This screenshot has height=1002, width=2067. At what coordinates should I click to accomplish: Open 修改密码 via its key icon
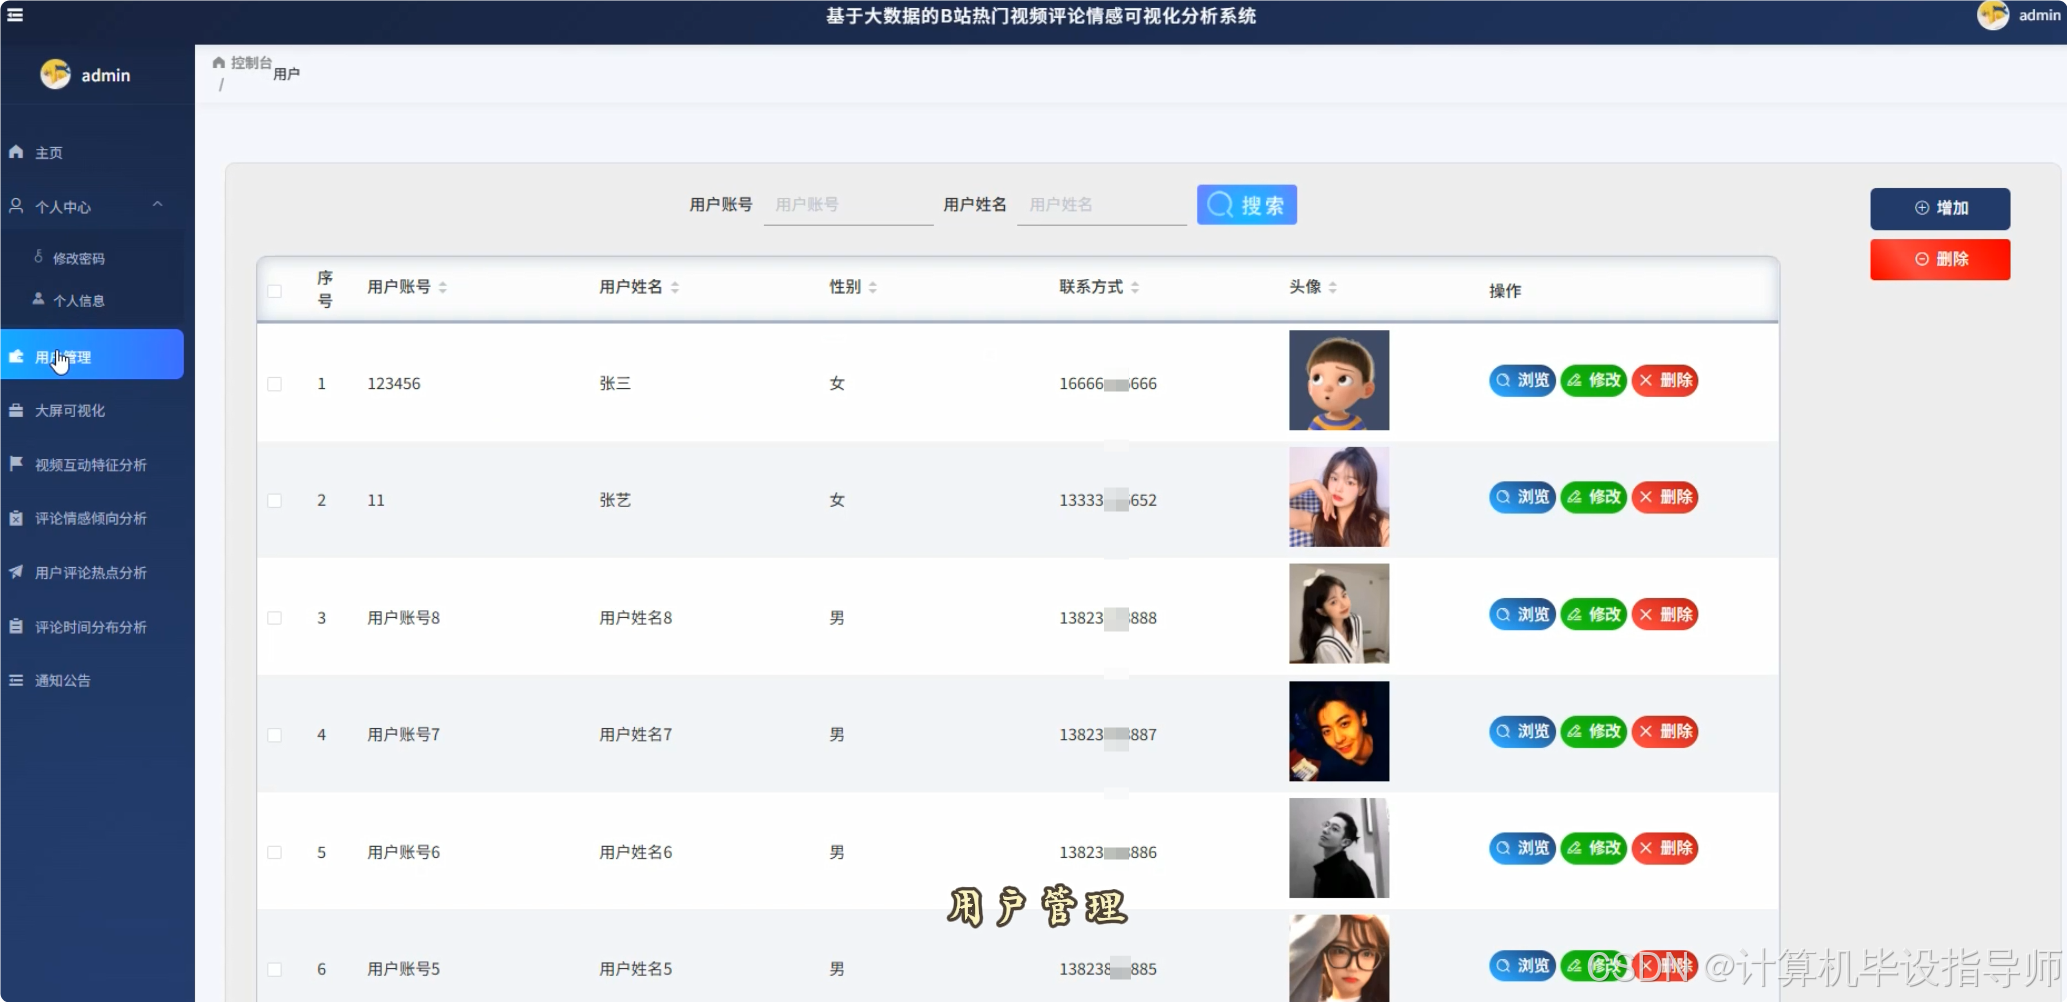click(x=39, y=257)
